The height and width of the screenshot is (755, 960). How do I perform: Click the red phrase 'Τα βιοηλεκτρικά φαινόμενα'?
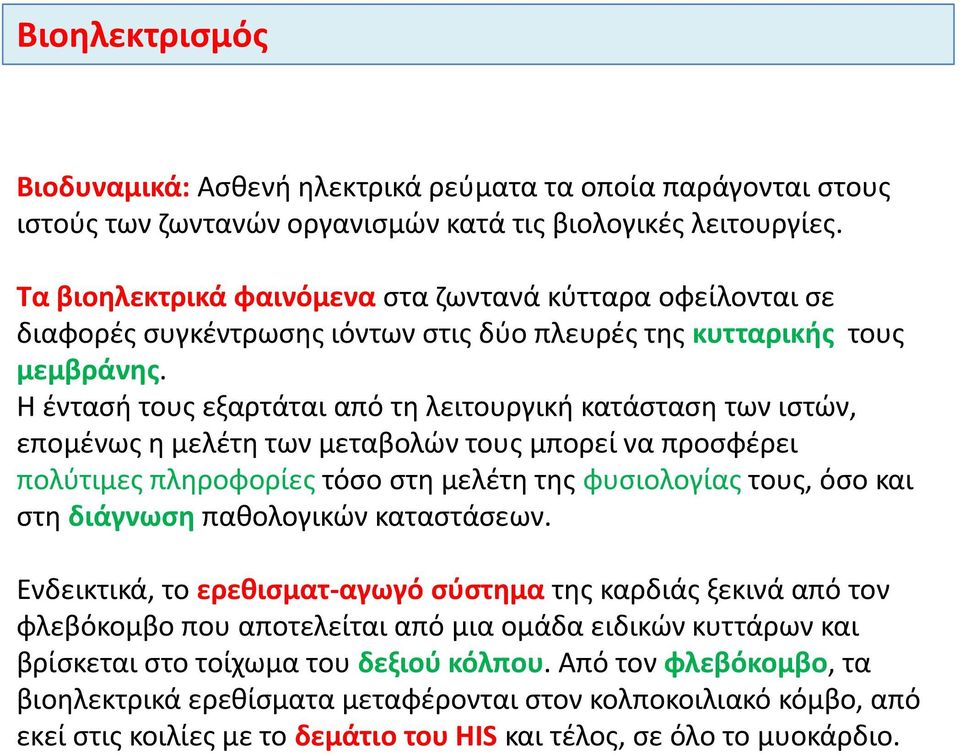[x=195, y=297]
